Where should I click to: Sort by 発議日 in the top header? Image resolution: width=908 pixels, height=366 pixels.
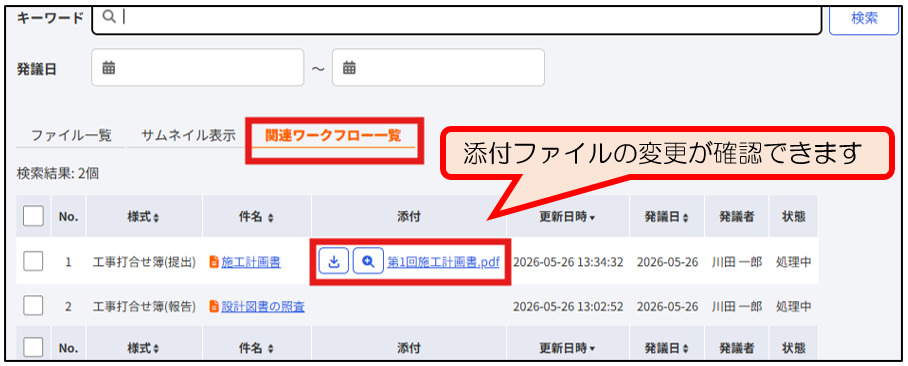click(x=667, y=217)
